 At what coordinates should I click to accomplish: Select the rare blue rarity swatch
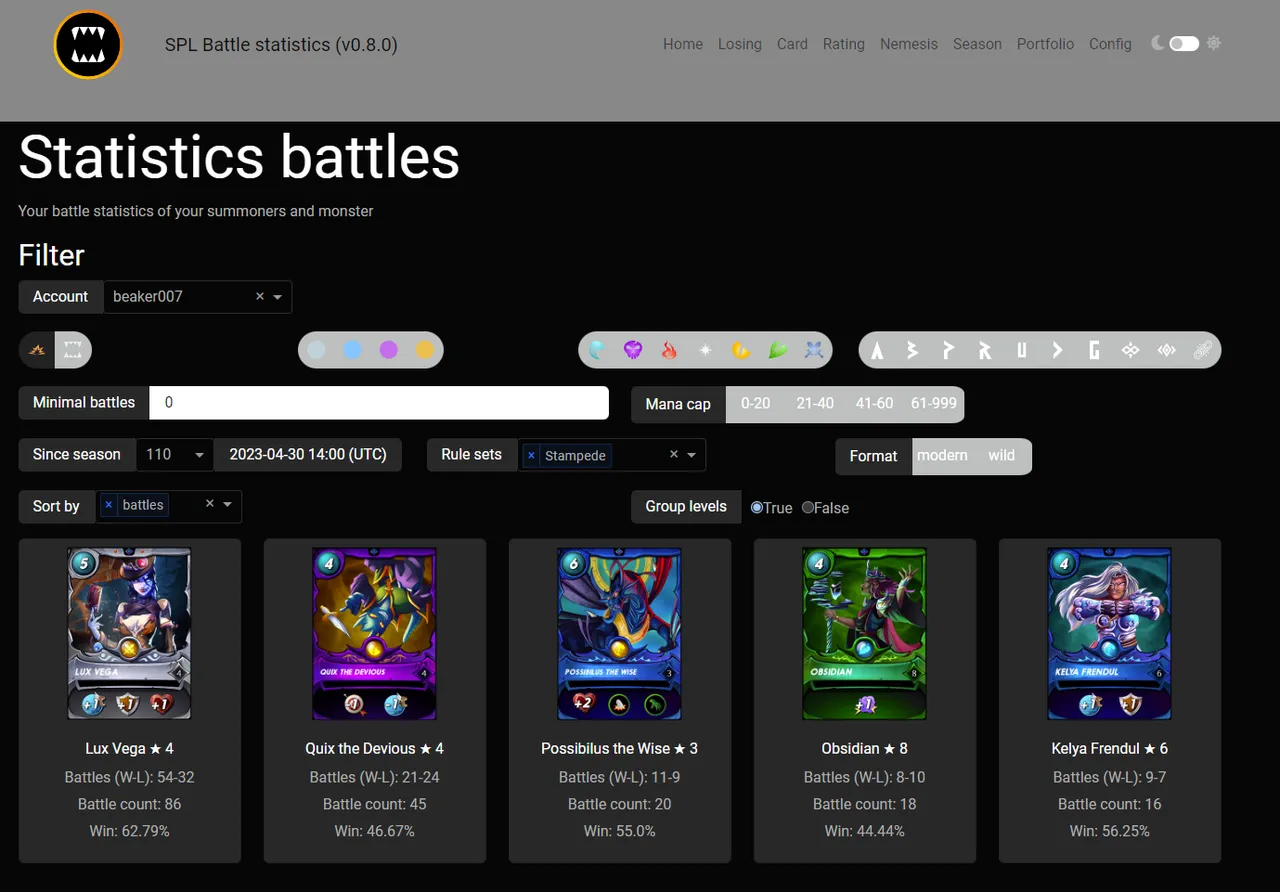[352, 350]
